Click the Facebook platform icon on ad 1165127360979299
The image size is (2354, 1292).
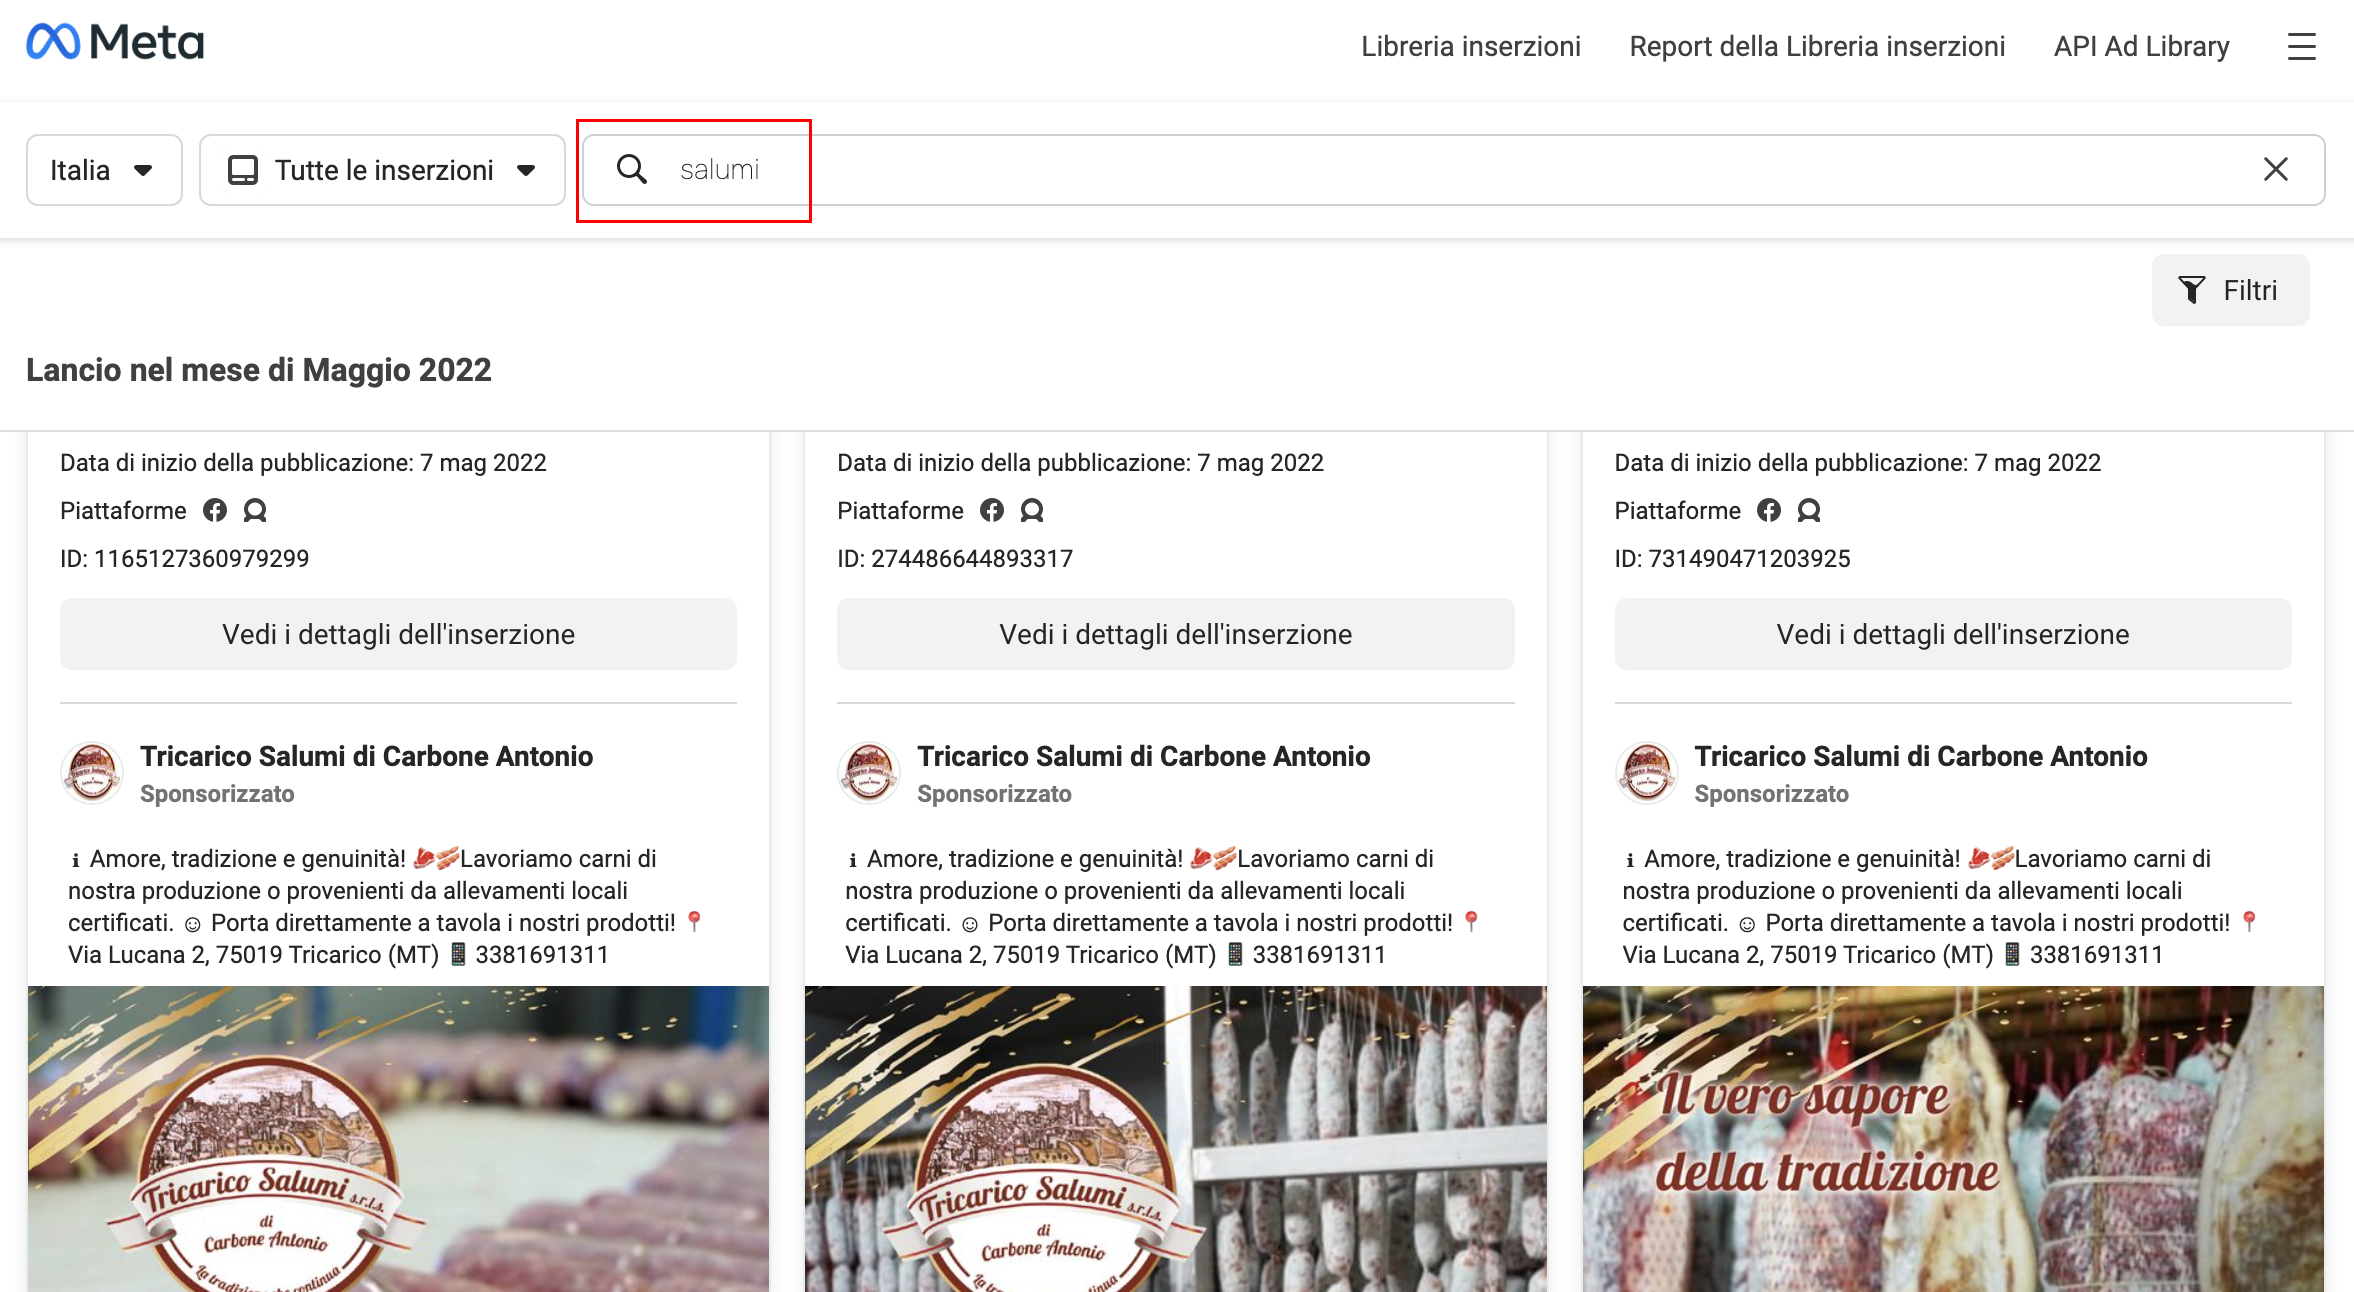(x=215, y=511)
